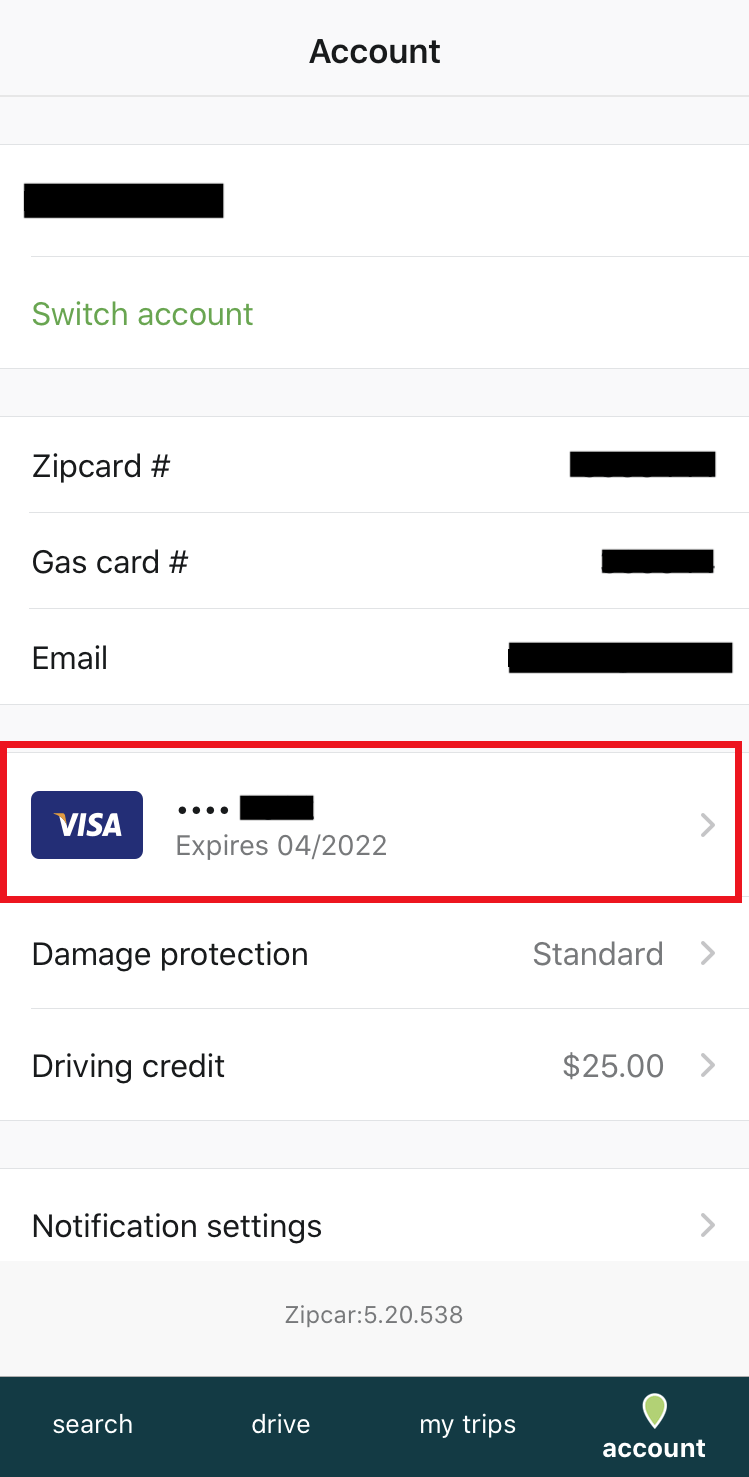The image size is (749, 1477).
Task: Tap Switch account
Action: [x=142, y=314]
